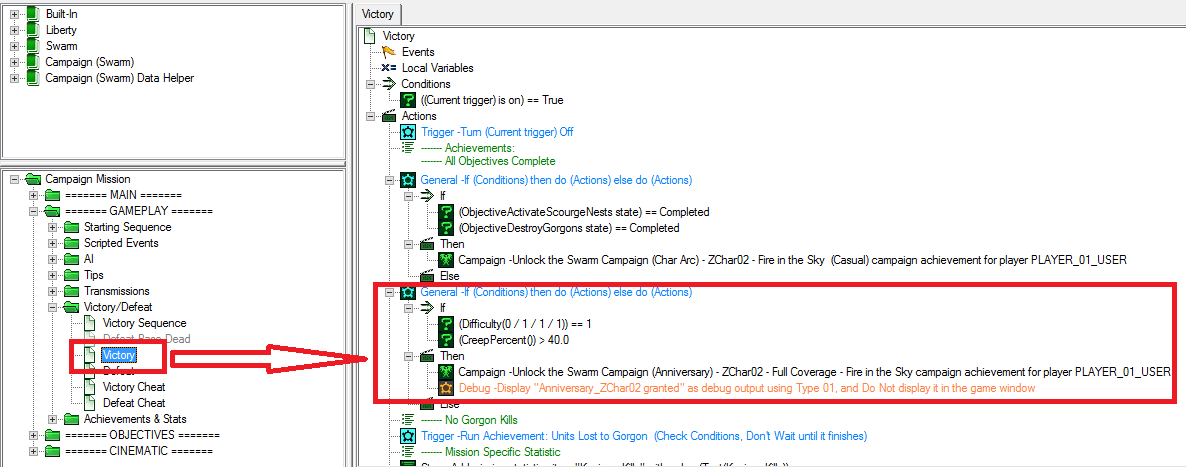Viewport: 1186px width, 467px height.
Task: Click the Events flag icon
Action: 390,52
